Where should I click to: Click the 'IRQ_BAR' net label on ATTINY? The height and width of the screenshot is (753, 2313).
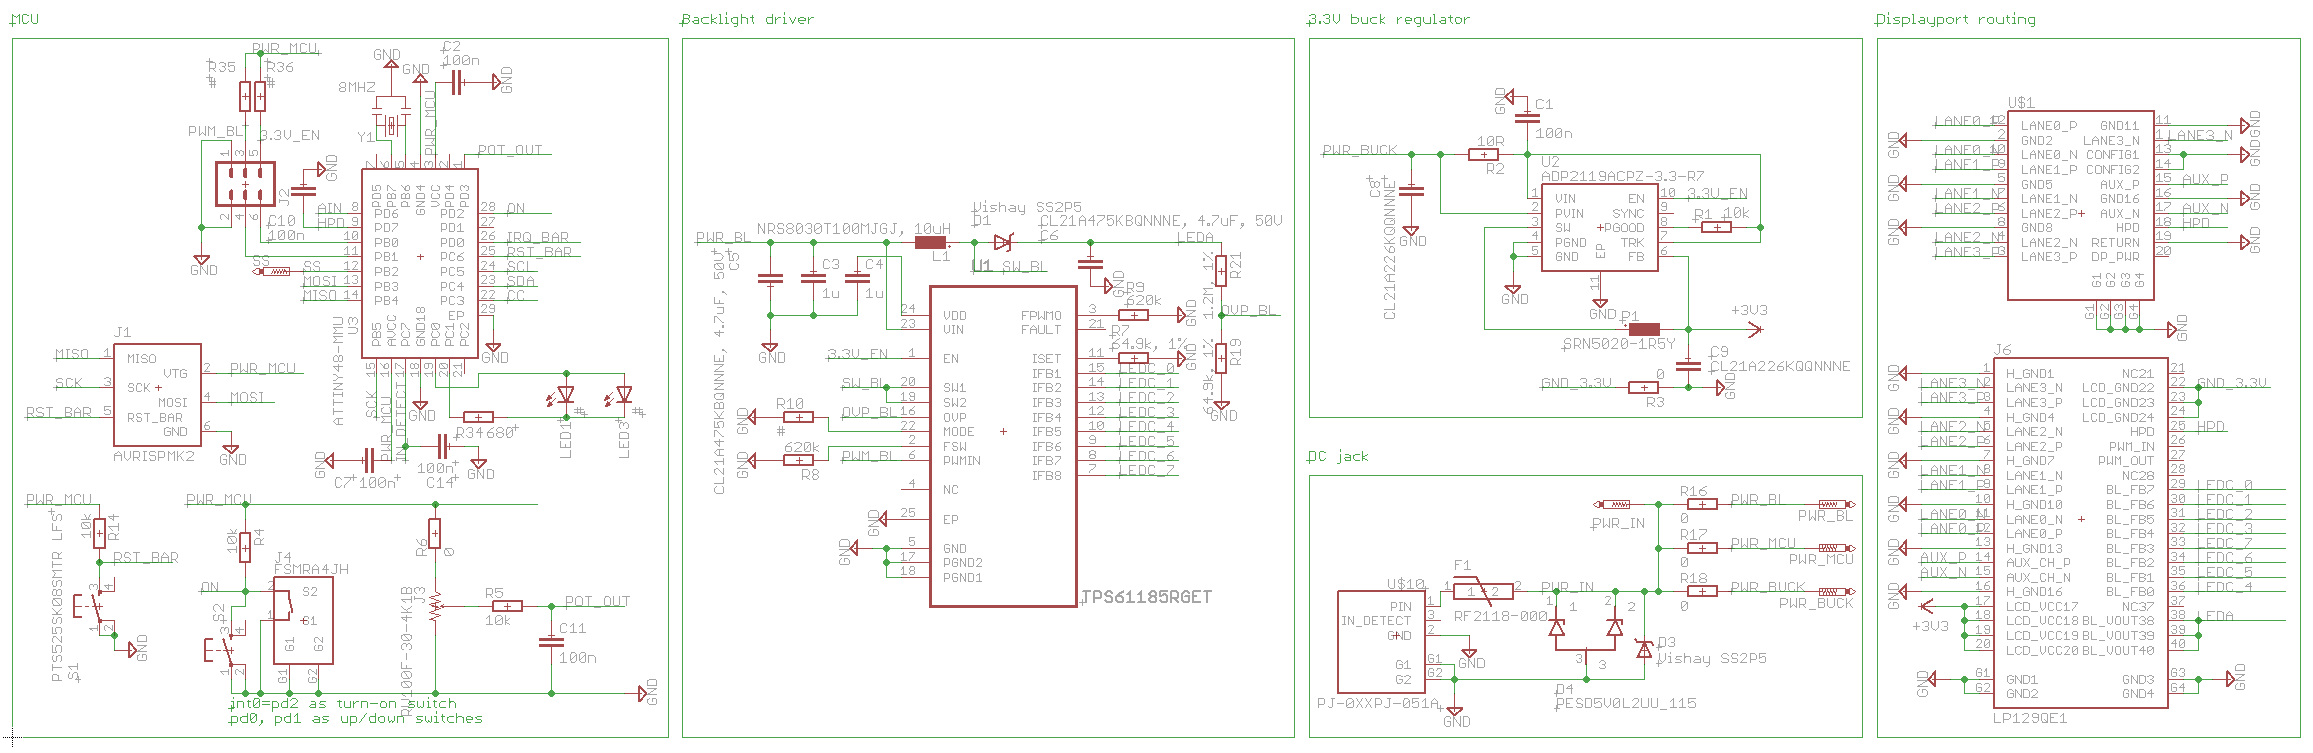coord(539,237)
